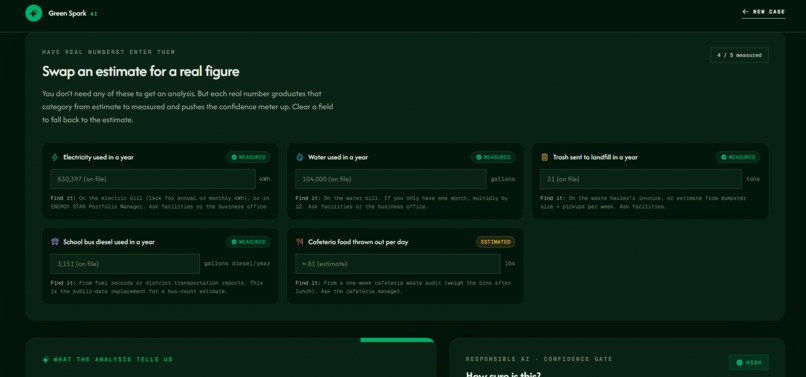Click the Estimated badge on Cafeteria card
The width and height of the screenshot is (806, 377).
coord(496,242)
